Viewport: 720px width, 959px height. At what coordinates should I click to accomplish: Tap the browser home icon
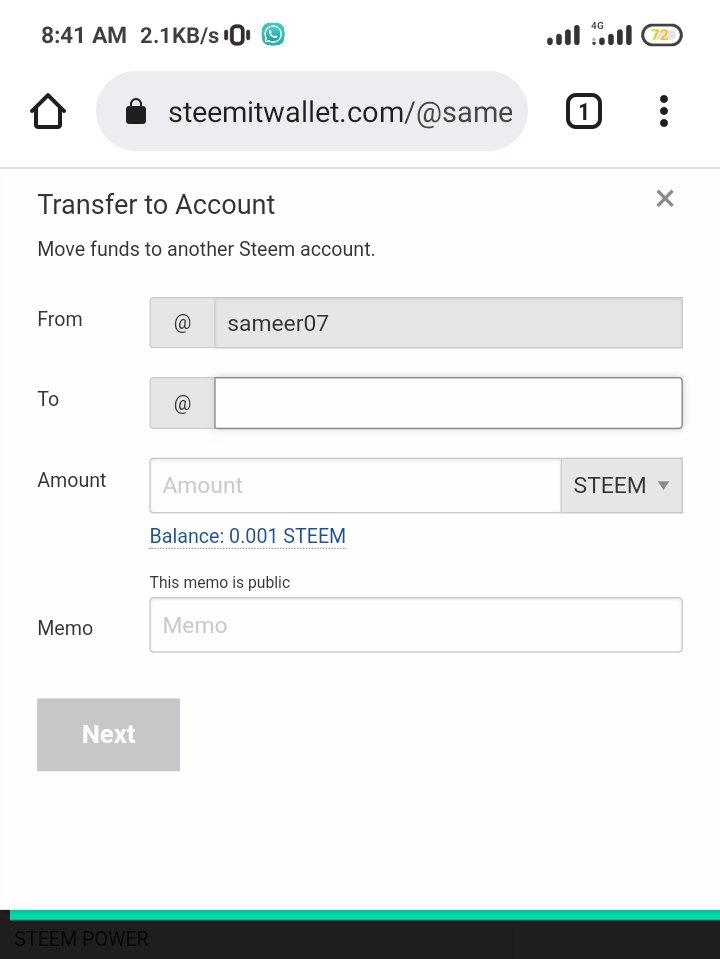click(x=48, y=112)
